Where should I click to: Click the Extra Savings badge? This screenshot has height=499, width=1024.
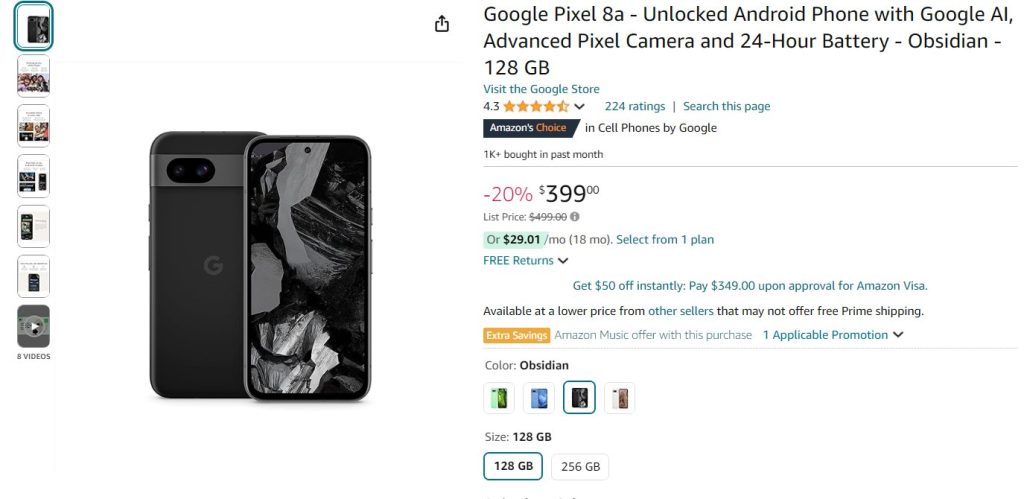[516, 335]
